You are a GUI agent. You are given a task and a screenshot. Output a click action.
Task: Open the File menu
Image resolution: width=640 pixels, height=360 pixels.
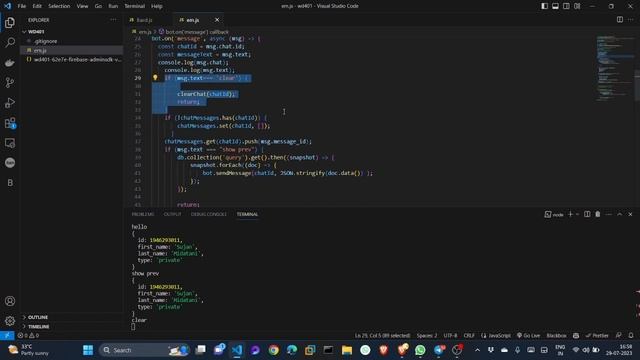[x=22, y=6]
